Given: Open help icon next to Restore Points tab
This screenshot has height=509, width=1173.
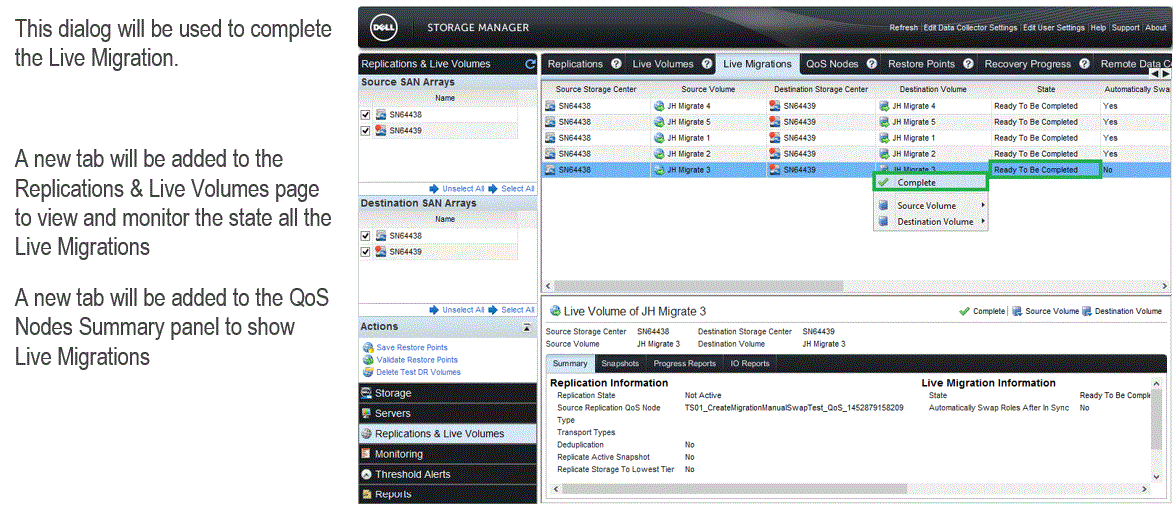Looking at the screenshot, I should (x=968, y=64).
